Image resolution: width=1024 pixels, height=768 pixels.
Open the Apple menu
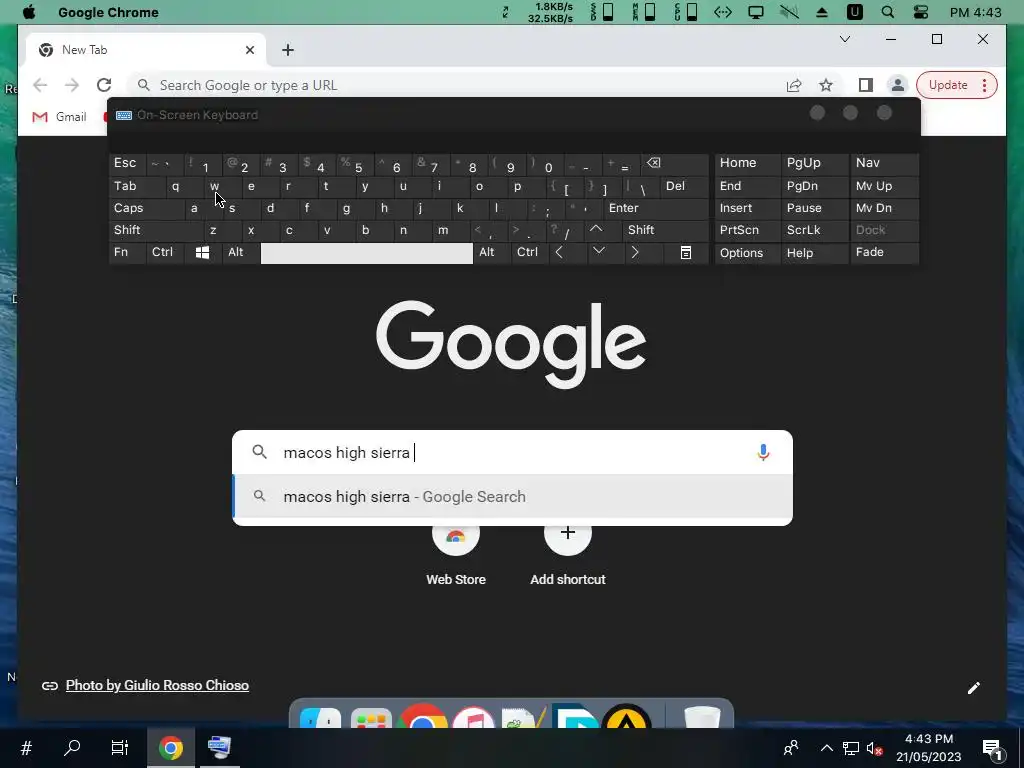29,12
